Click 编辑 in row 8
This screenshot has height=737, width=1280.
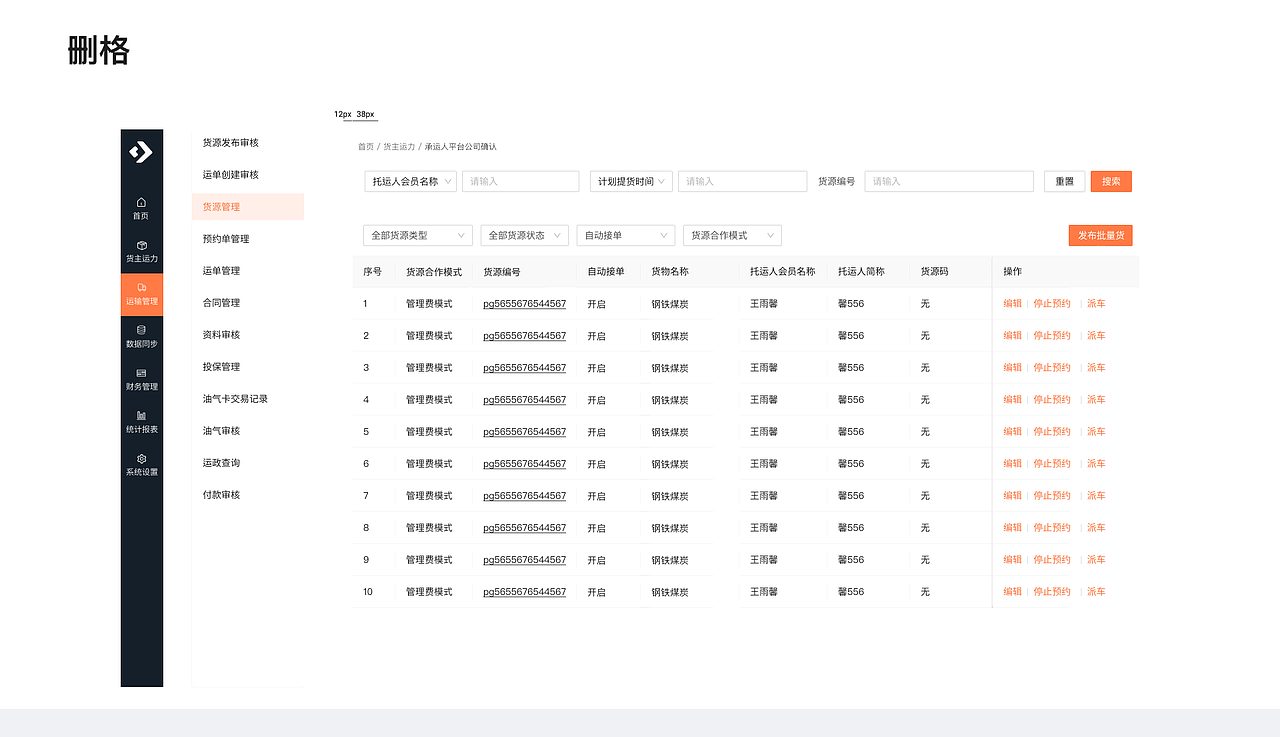coord(1013,528)
